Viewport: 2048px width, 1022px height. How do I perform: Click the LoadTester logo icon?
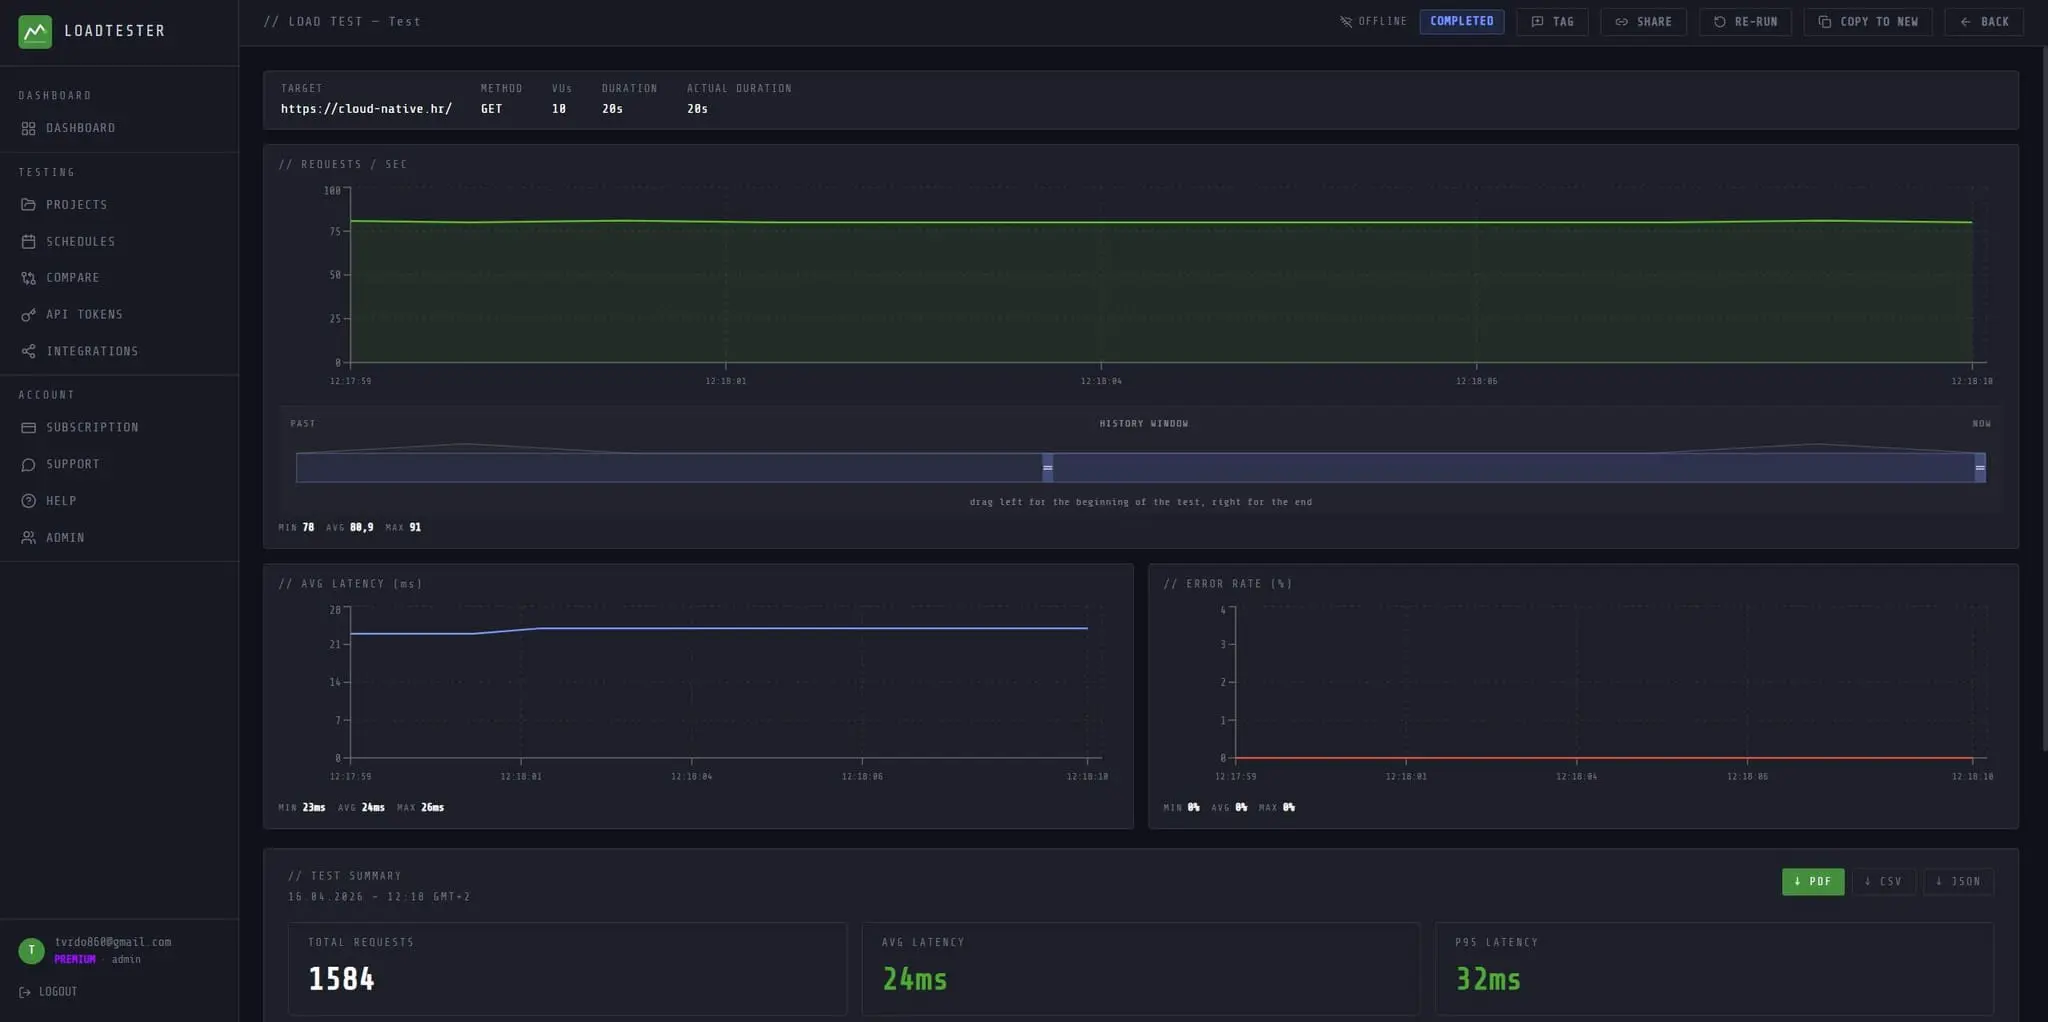35,31
